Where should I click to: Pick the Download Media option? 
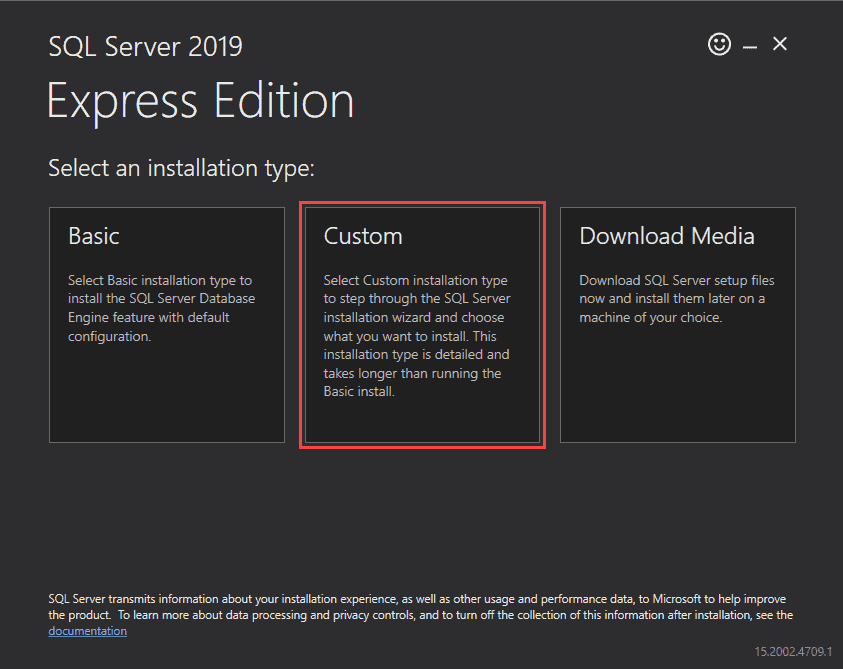pyautogui.click(x=677, y=325)
